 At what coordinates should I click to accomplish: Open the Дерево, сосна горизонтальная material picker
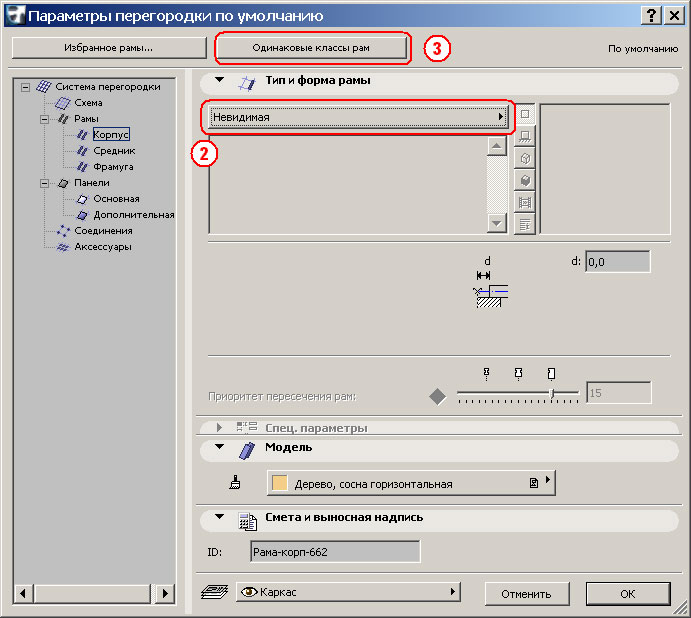(410, 484)
